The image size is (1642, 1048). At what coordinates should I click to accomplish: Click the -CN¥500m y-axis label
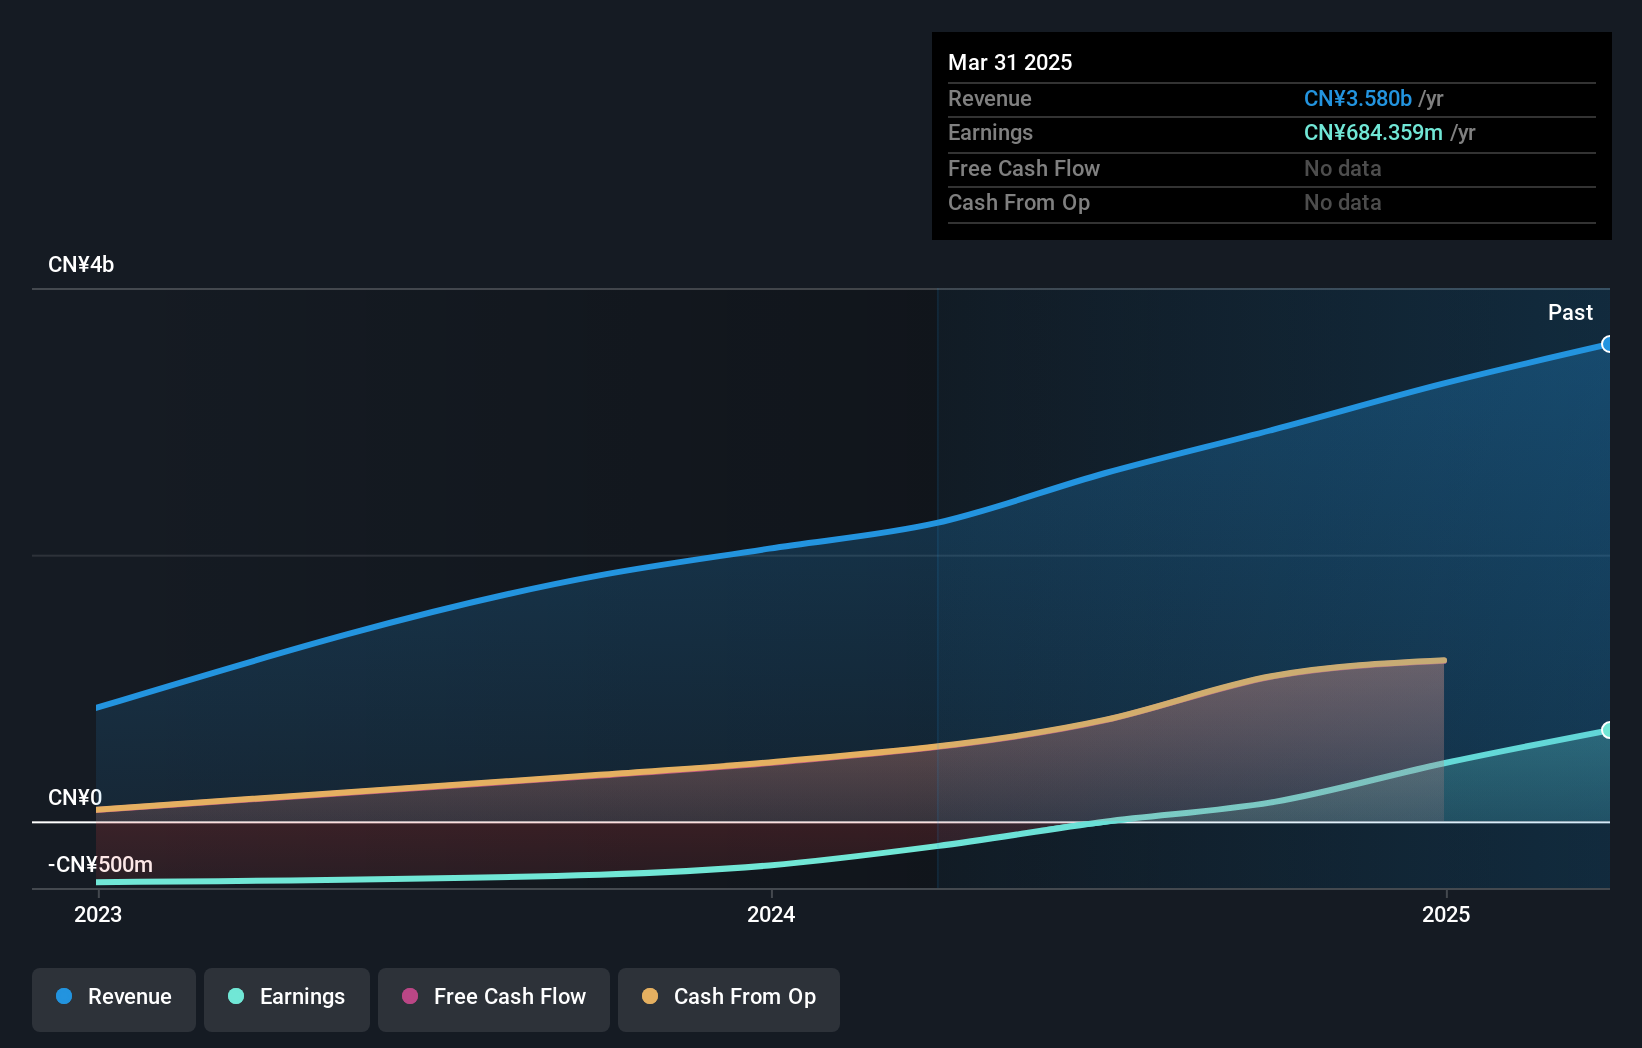pos(100,865)
